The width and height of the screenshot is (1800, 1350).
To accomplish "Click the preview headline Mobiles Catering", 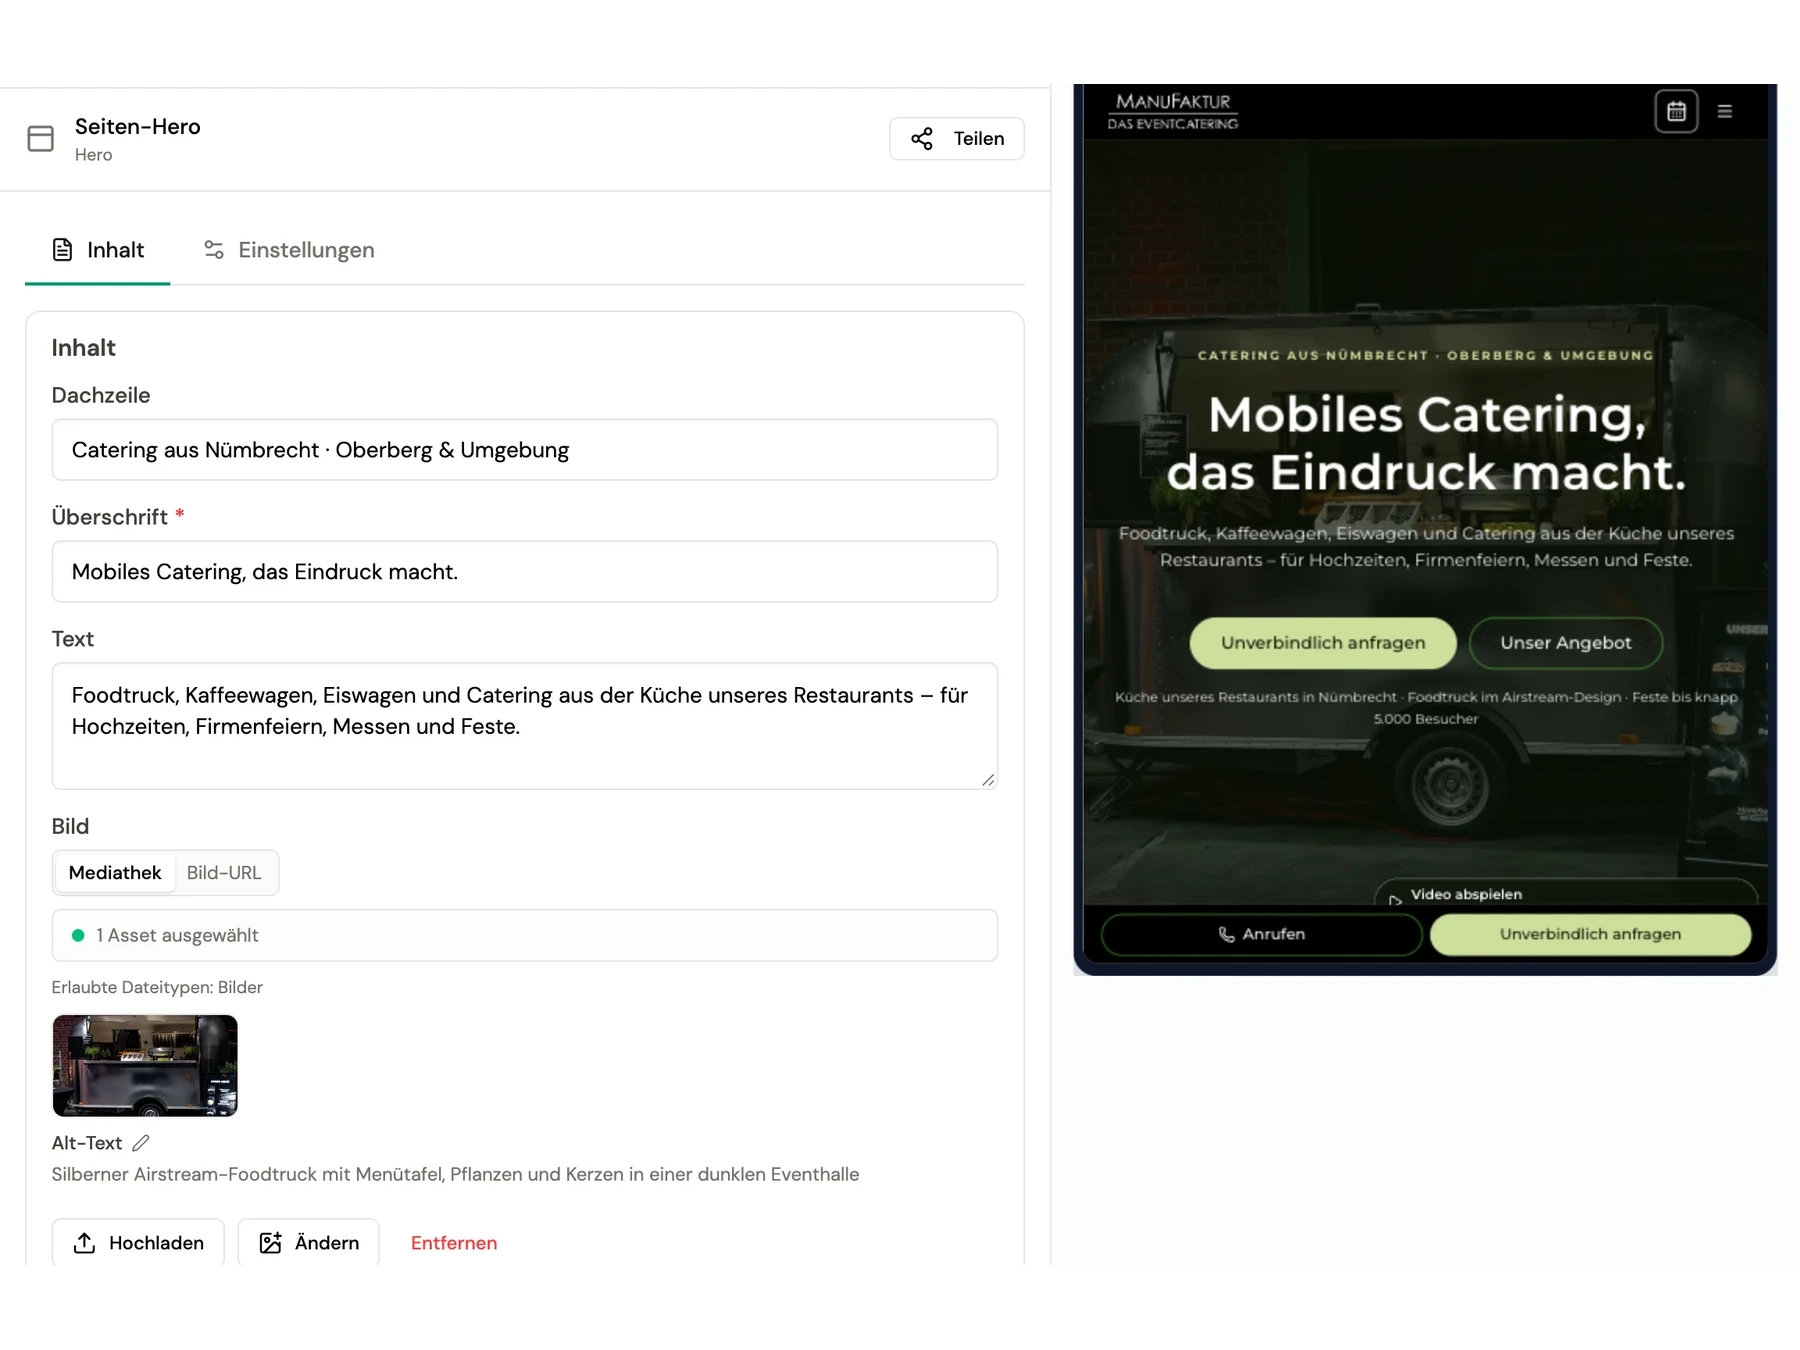I will 1426,443.
